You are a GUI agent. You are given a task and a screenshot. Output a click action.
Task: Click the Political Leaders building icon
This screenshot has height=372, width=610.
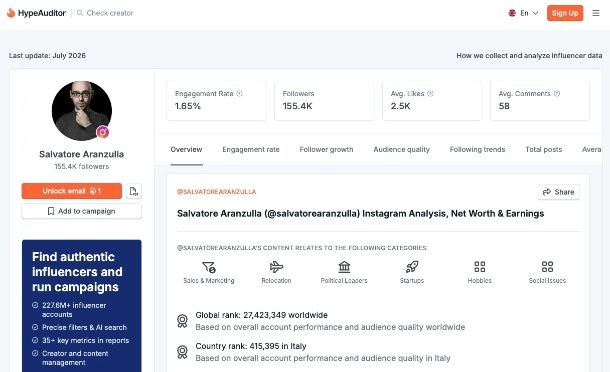(x=344, y=267)
